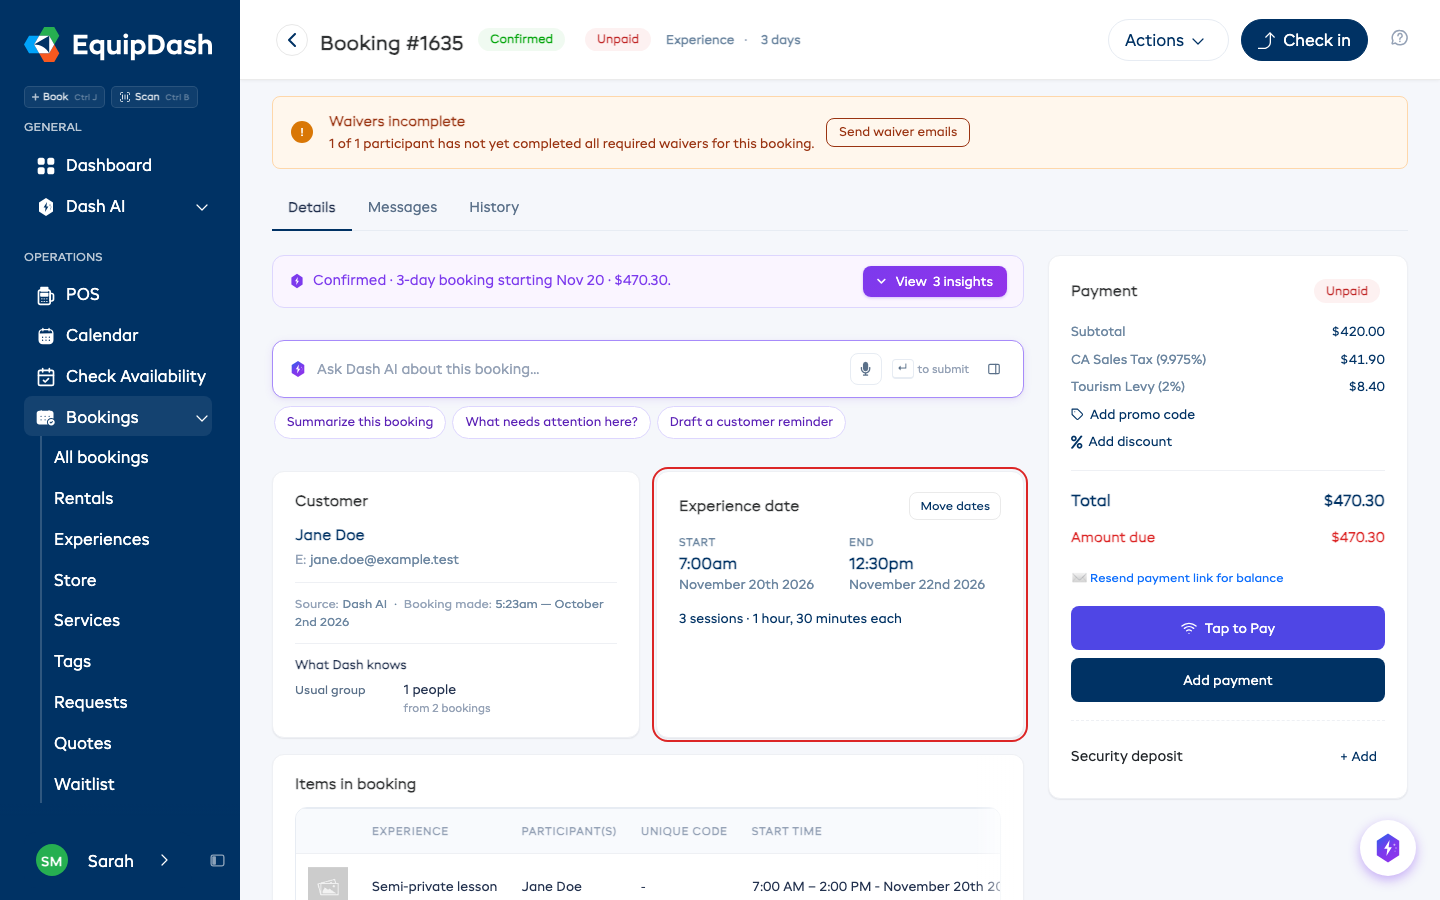Click the POS register icon

tap(46, 295)
